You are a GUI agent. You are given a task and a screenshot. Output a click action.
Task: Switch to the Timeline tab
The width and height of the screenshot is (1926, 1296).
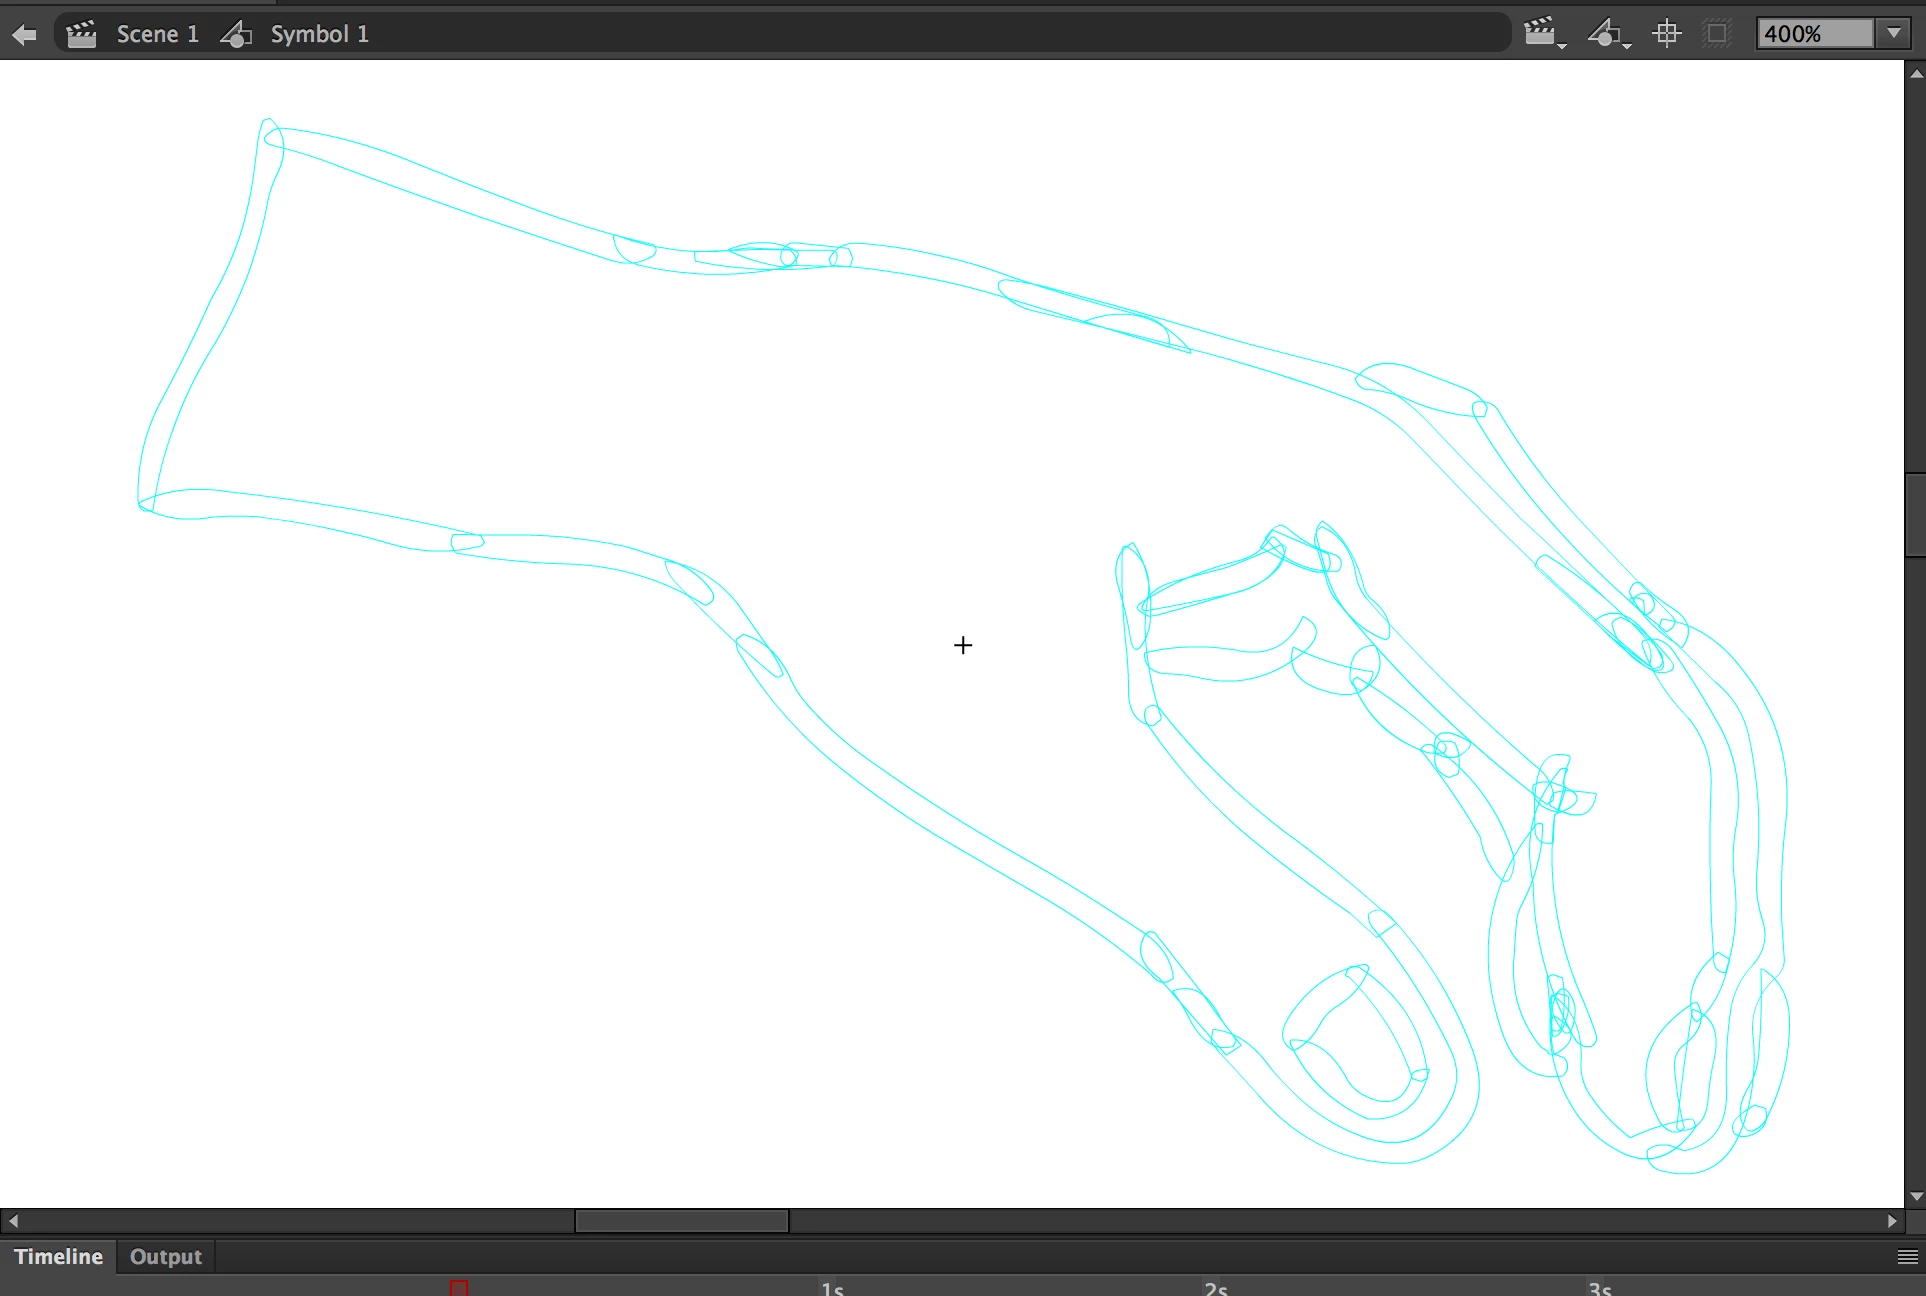(58, 1257)
